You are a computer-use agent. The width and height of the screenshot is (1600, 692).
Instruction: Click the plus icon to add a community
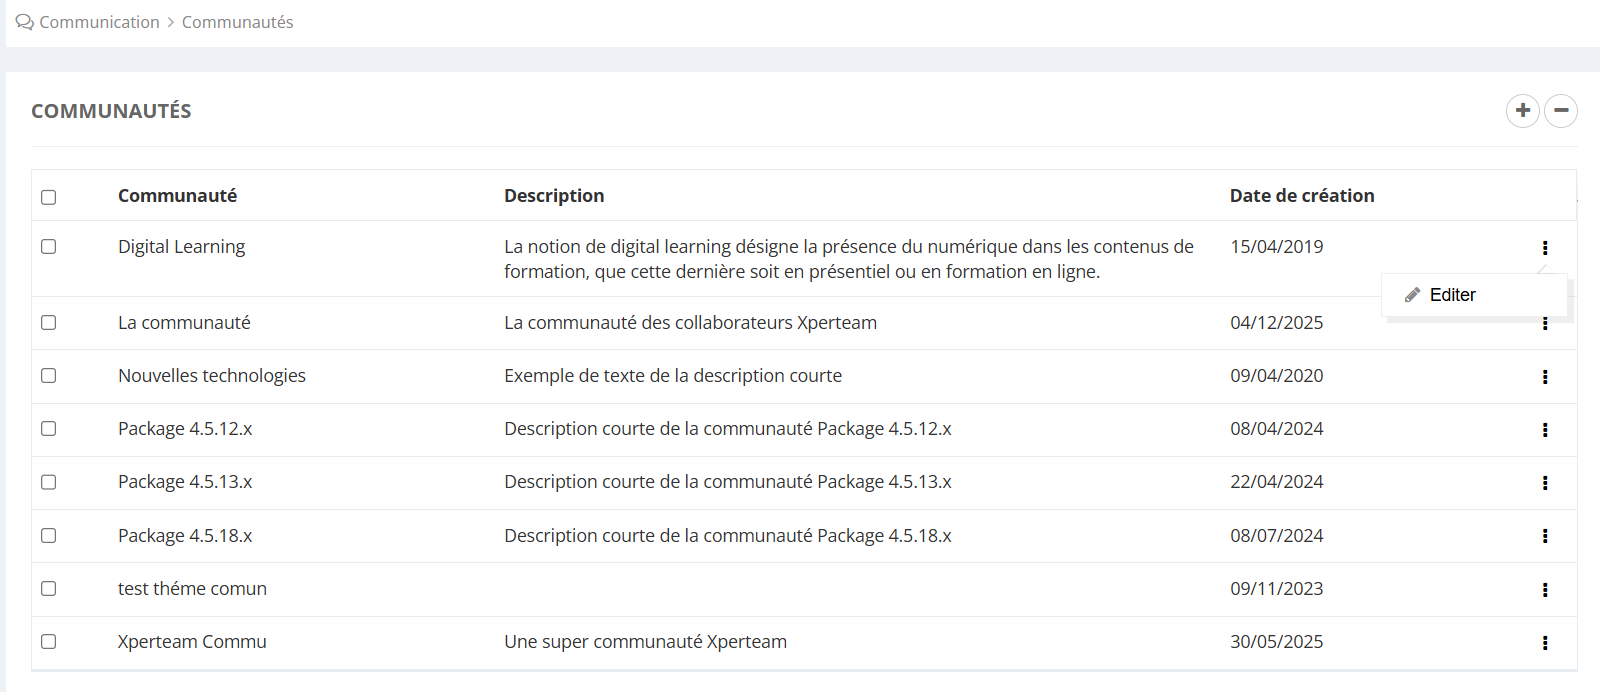(x=1522, y=110)
